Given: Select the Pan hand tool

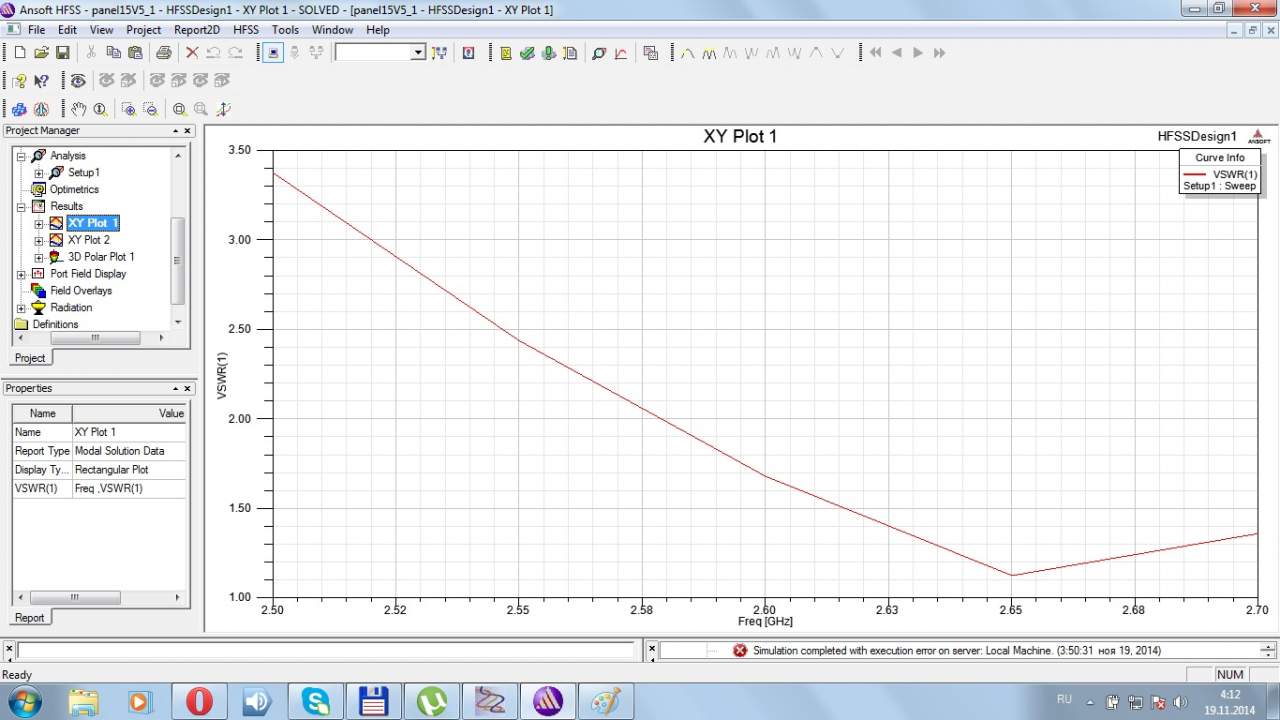Looking at the screenshot, I should [x=78, y=109].
